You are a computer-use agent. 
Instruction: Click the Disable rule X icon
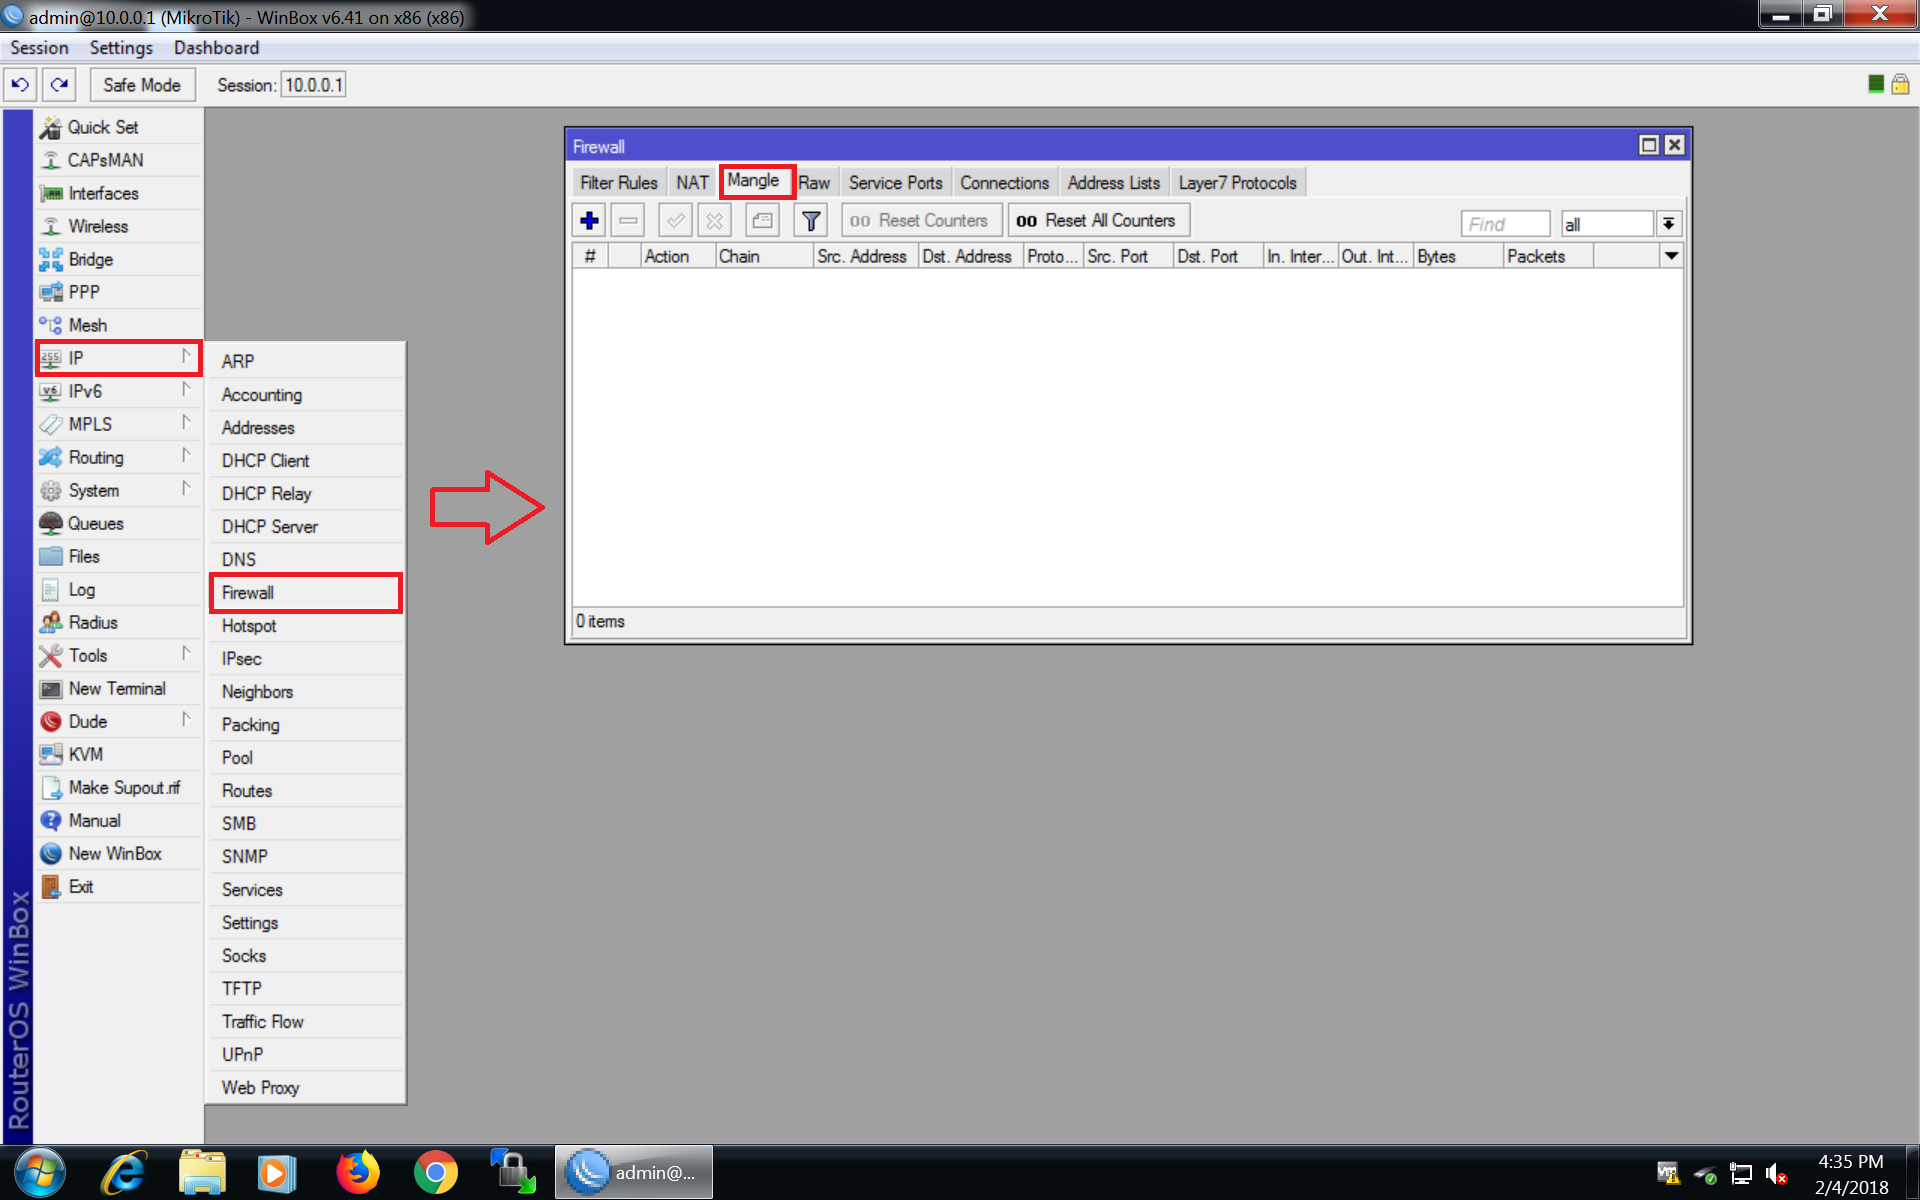coord(717,221)
